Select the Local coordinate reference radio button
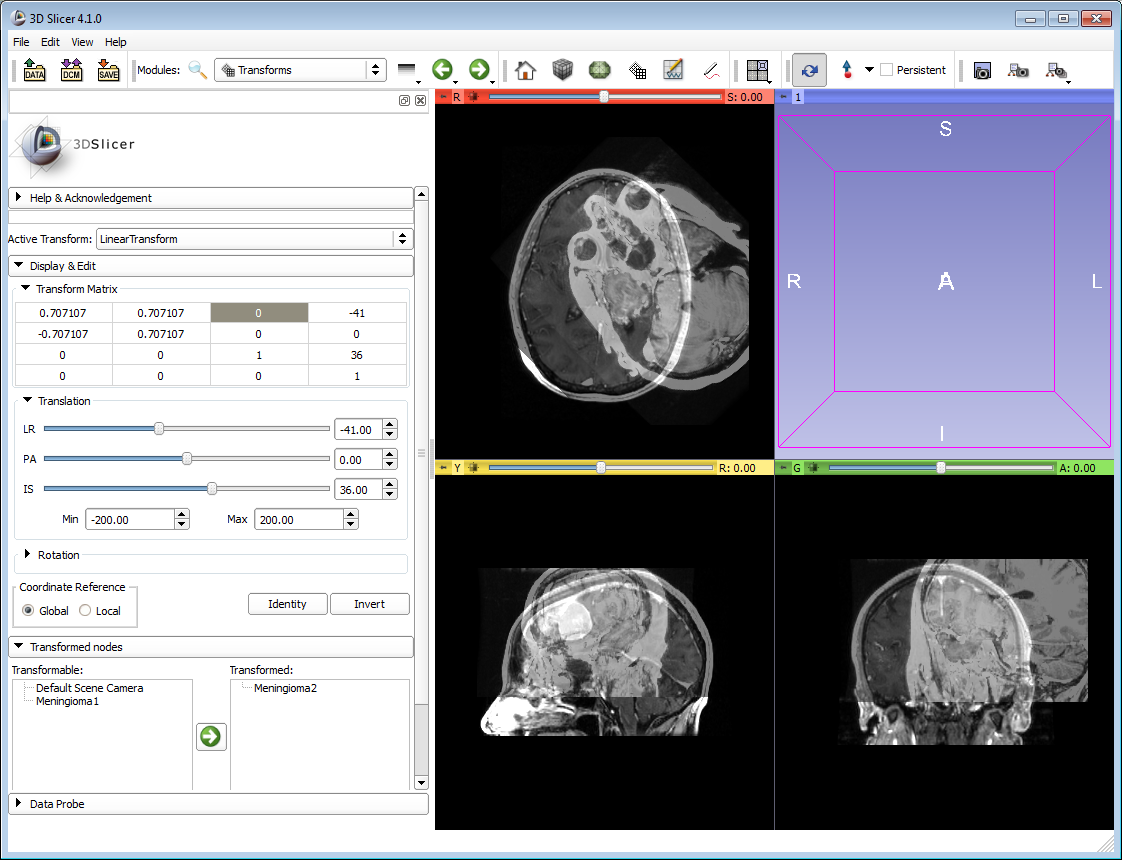1122x860 pixels. [85, 610]
